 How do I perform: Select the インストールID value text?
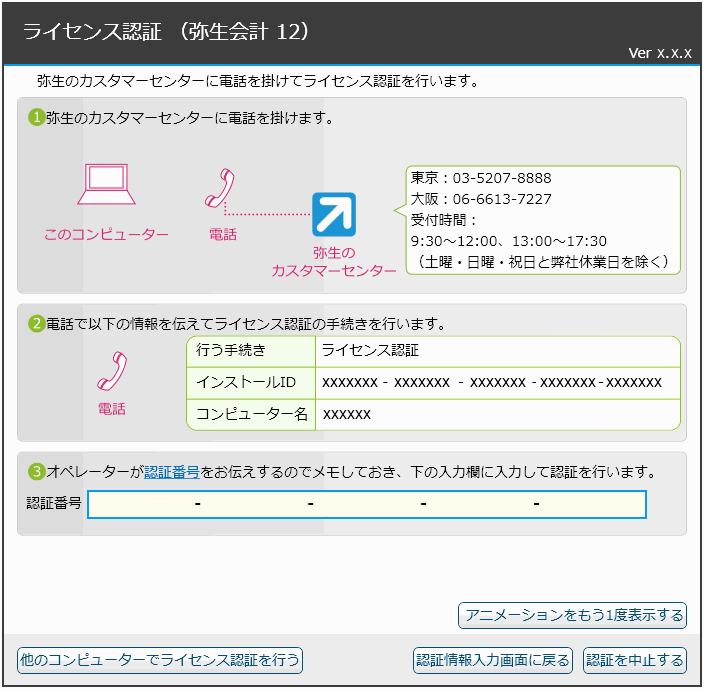[x=491, y=383]
